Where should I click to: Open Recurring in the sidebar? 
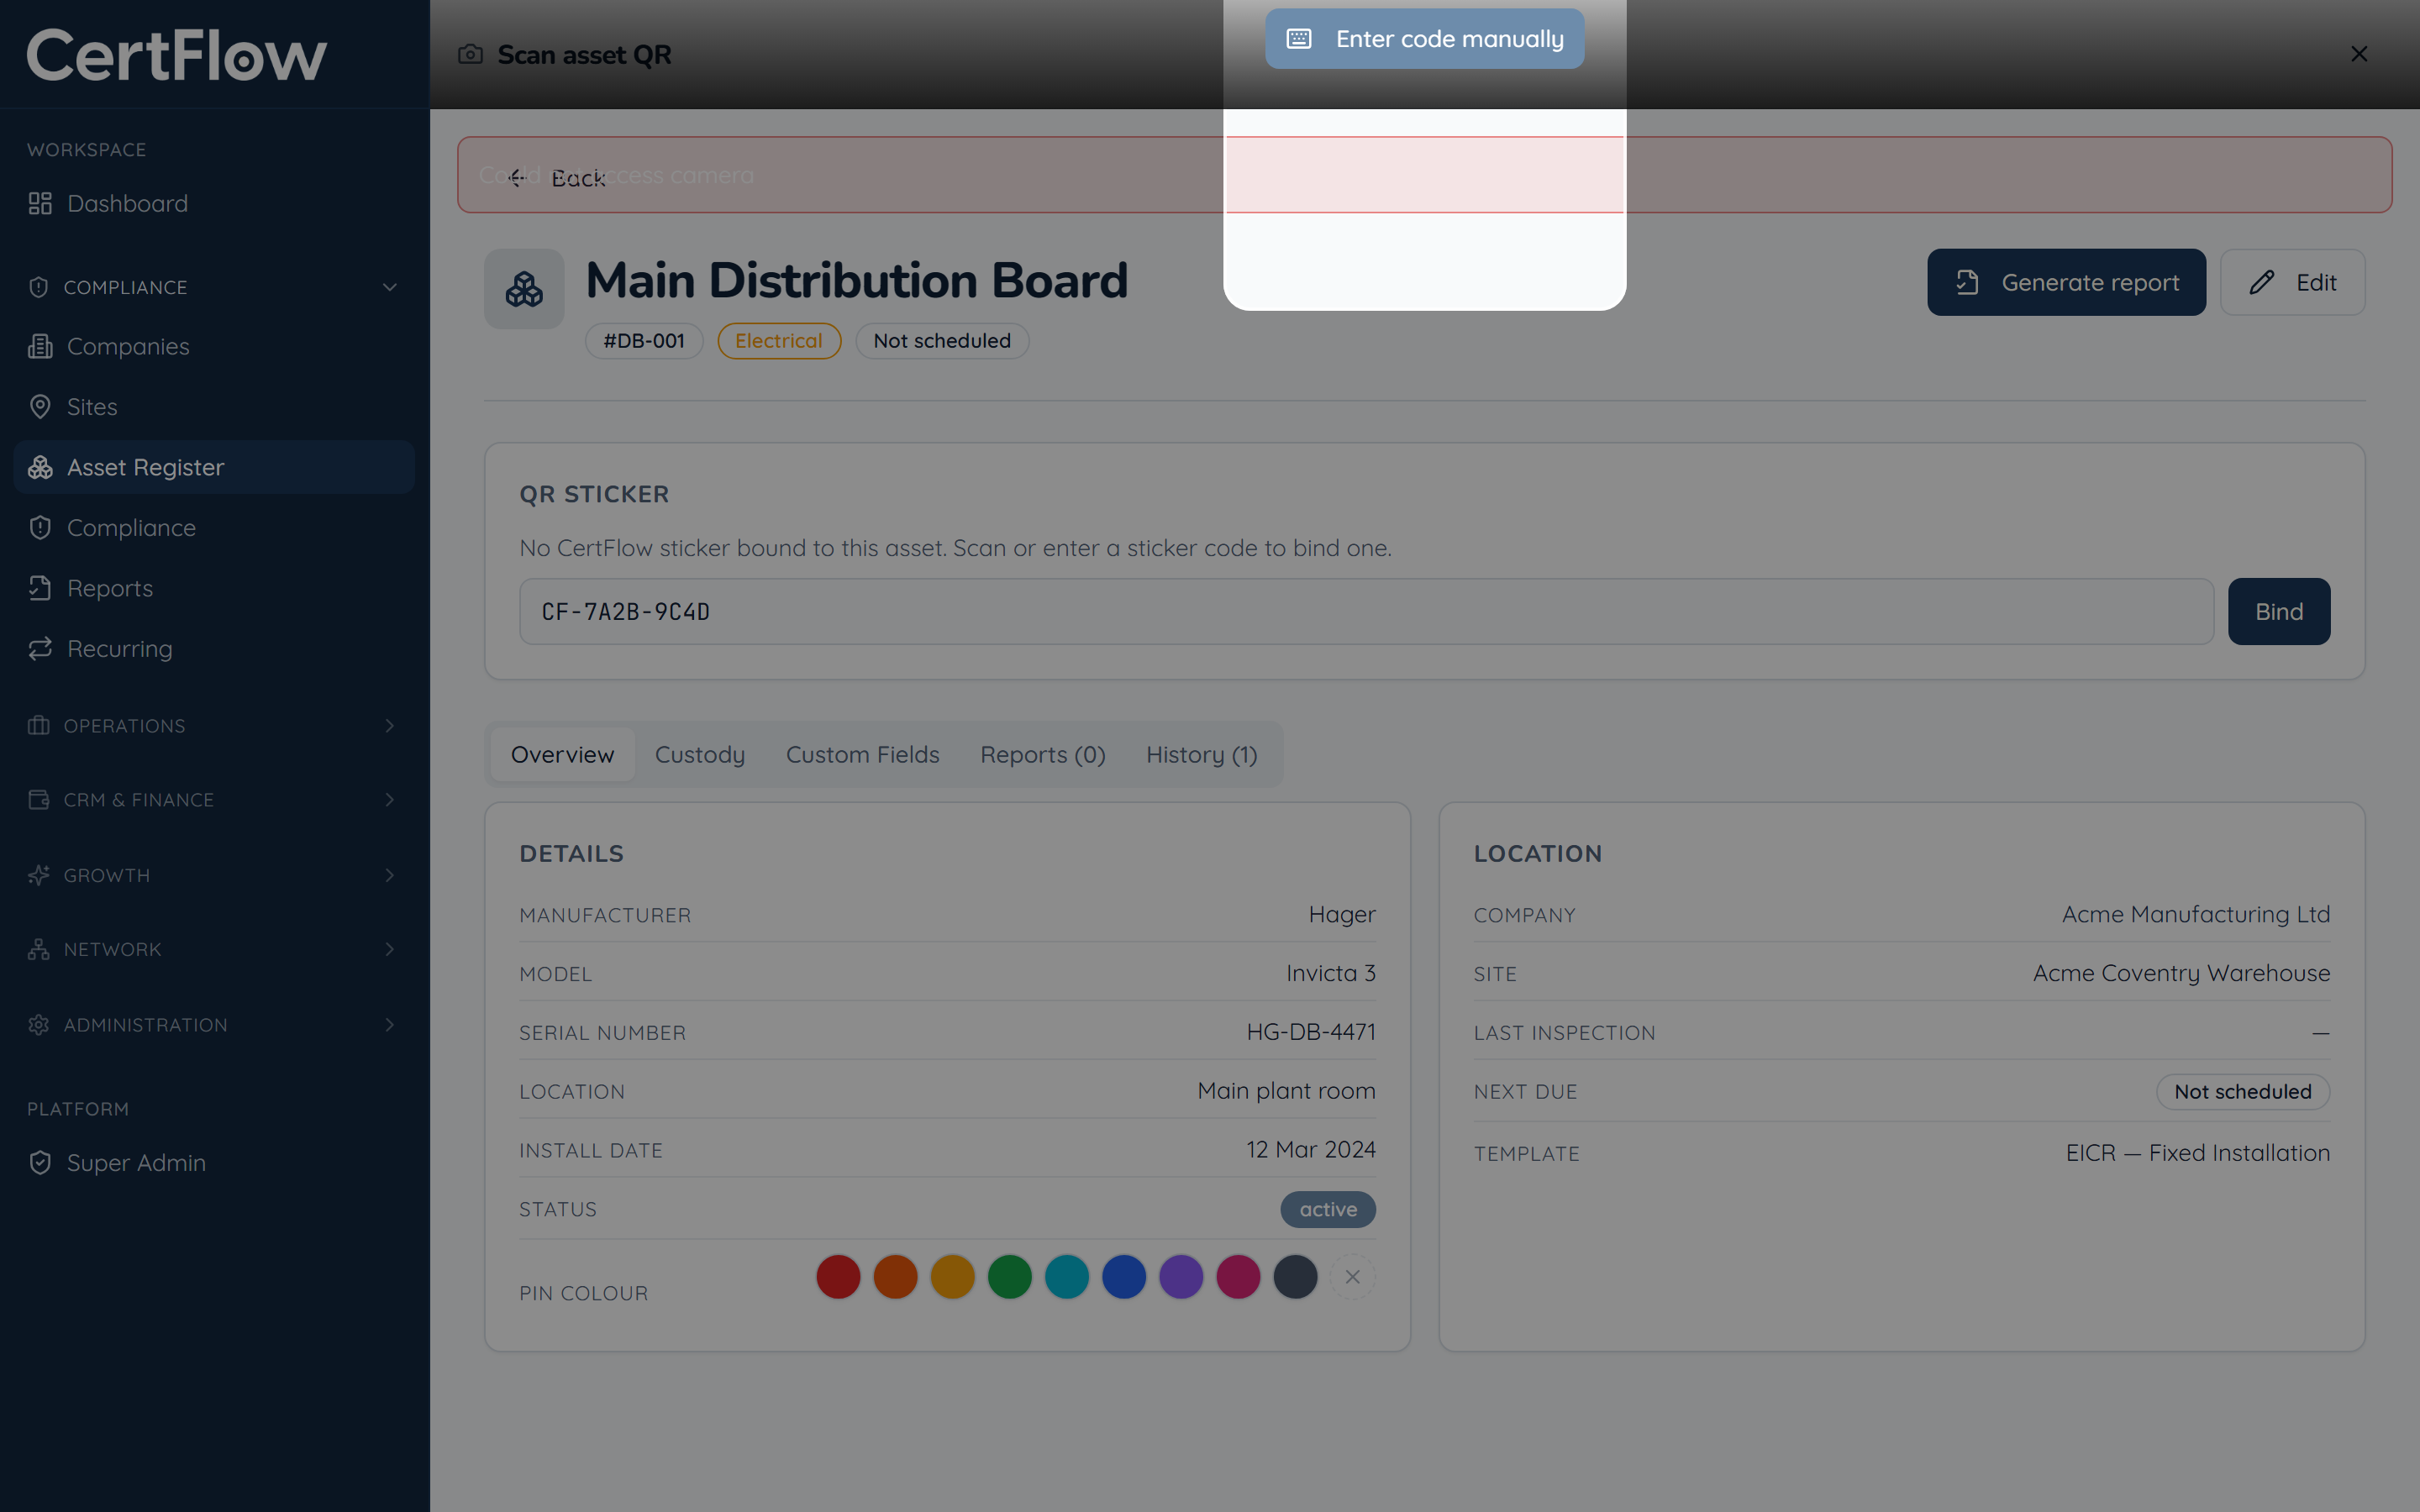[x=214, y=649]
